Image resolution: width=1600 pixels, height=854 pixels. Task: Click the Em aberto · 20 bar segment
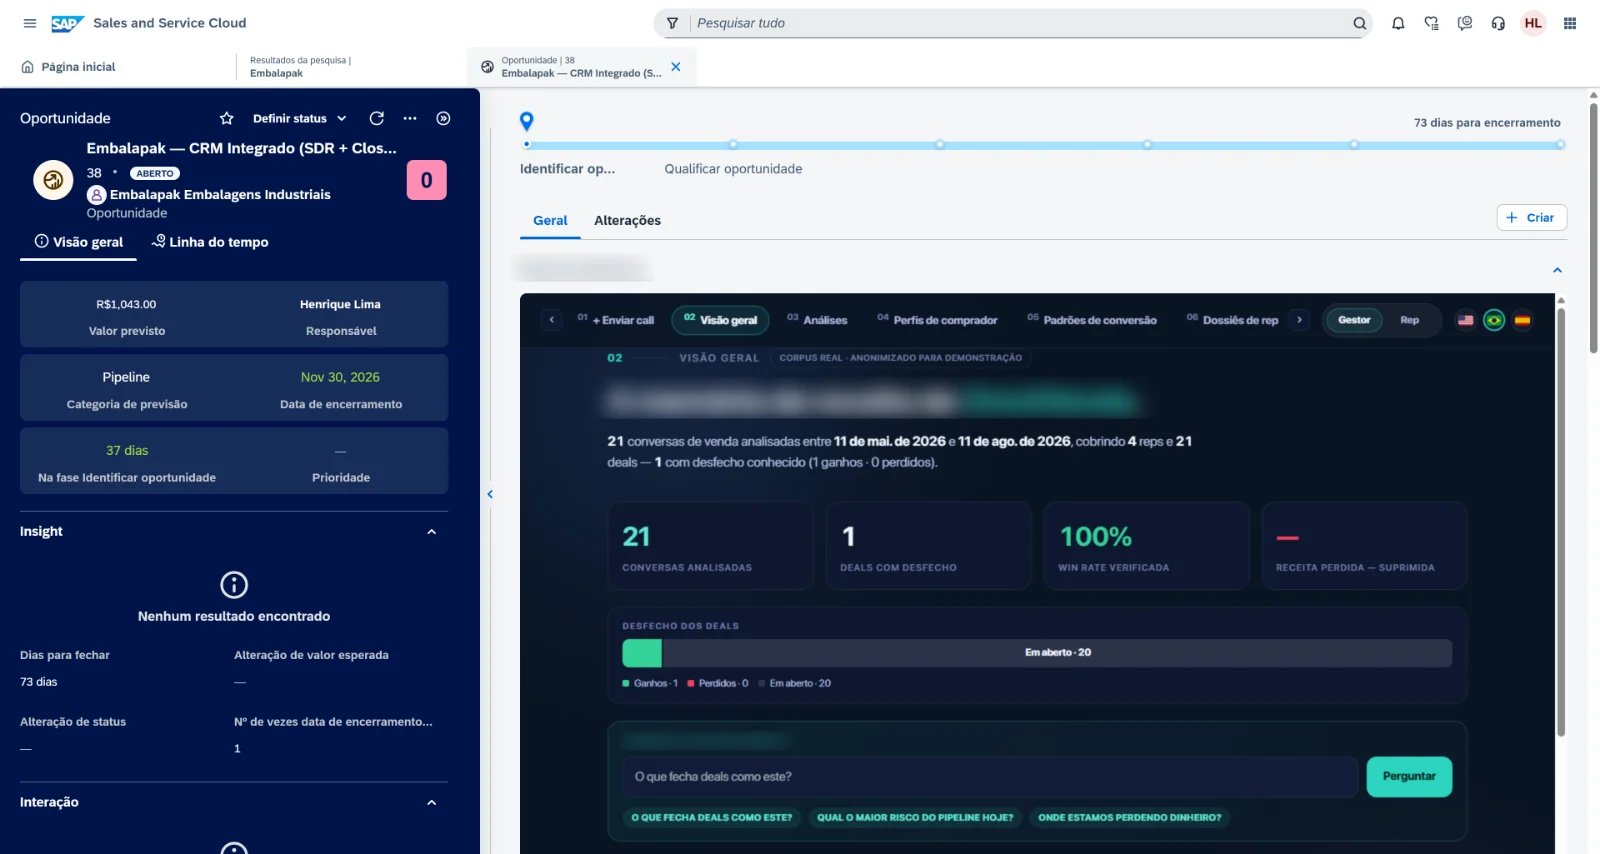point(1057,653)
